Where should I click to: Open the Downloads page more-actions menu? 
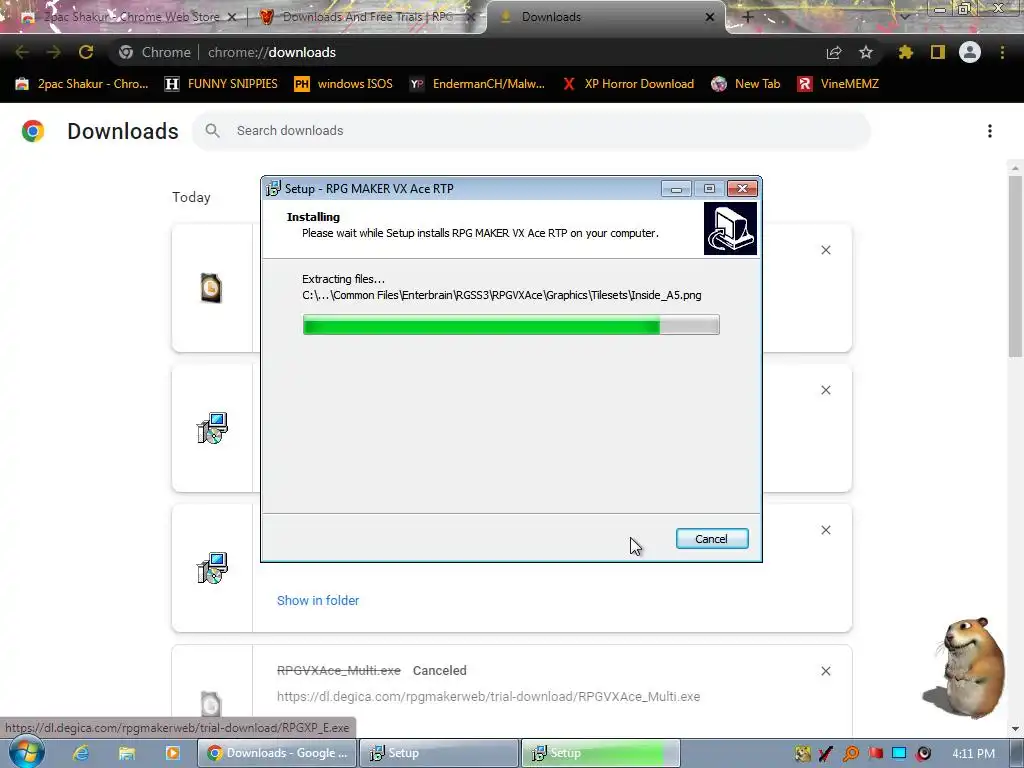(990, 131)
